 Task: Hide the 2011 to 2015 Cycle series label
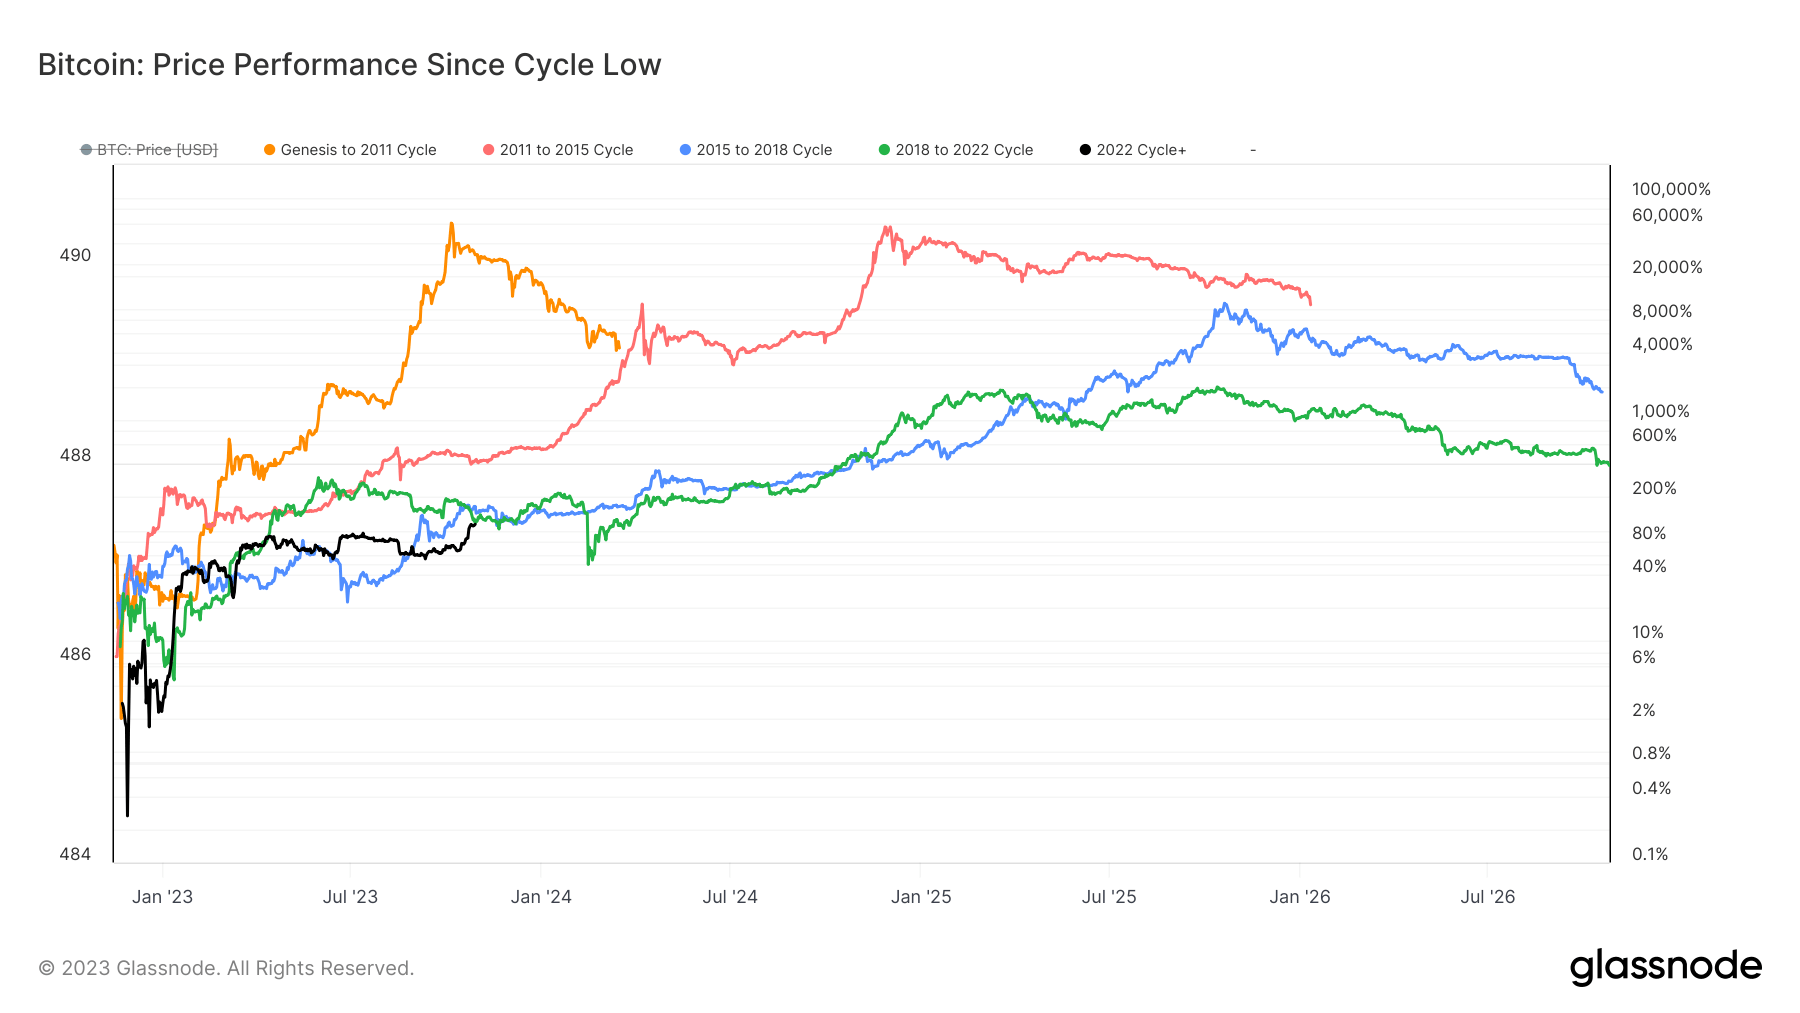[566, 150]
